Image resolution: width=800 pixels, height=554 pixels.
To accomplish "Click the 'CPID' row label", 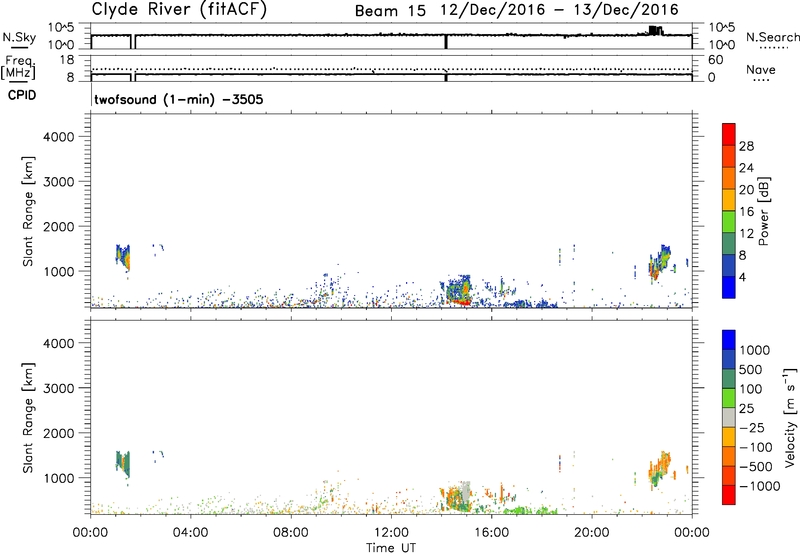I will 22,95.
